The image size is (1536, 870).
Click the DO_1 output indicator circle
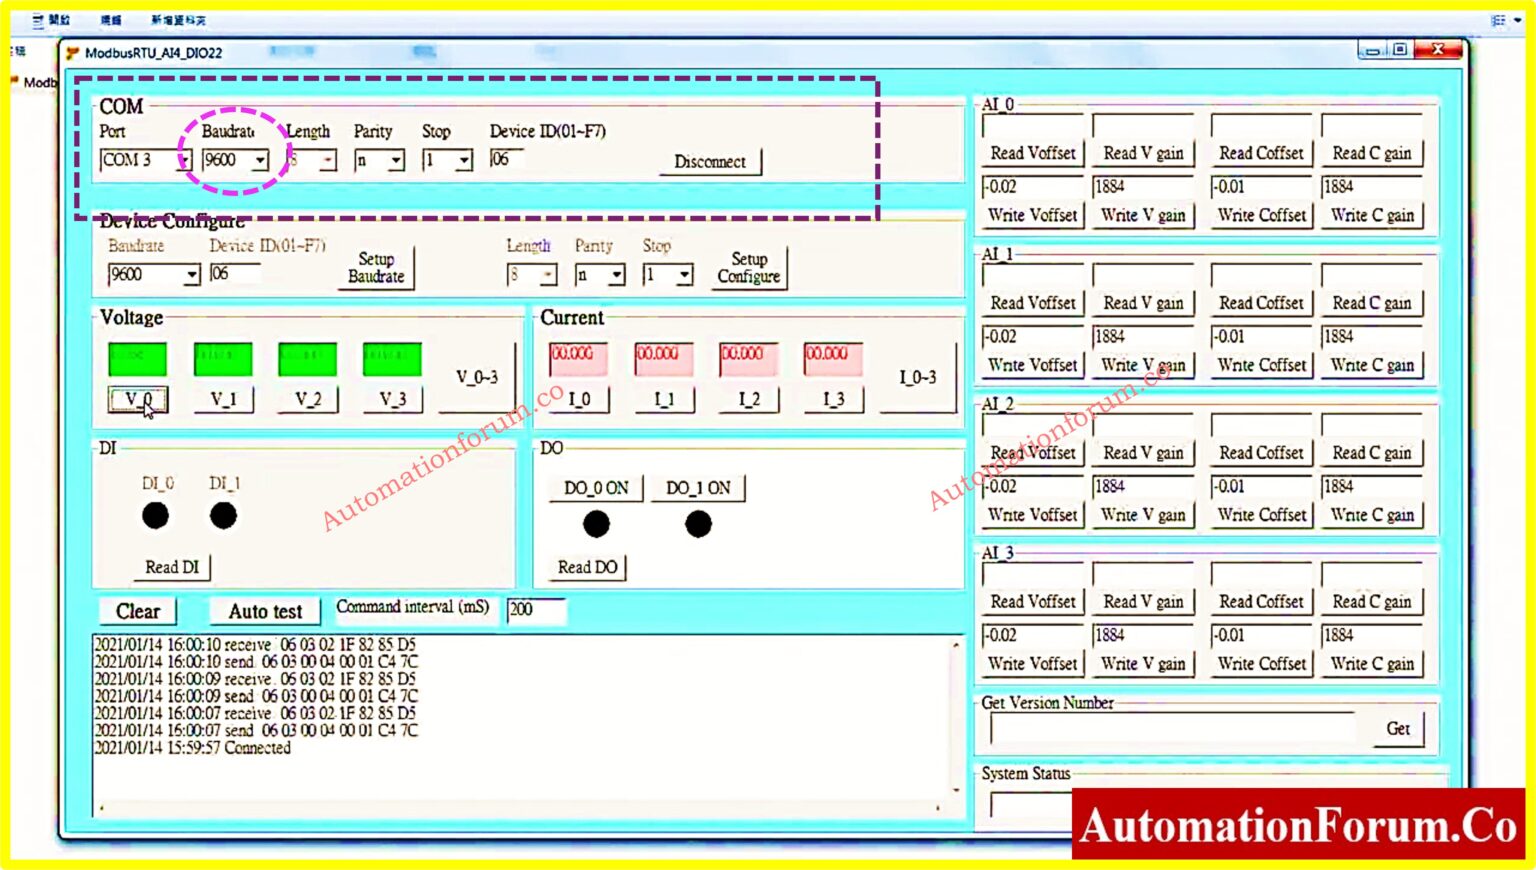click(x=697, y=522)
